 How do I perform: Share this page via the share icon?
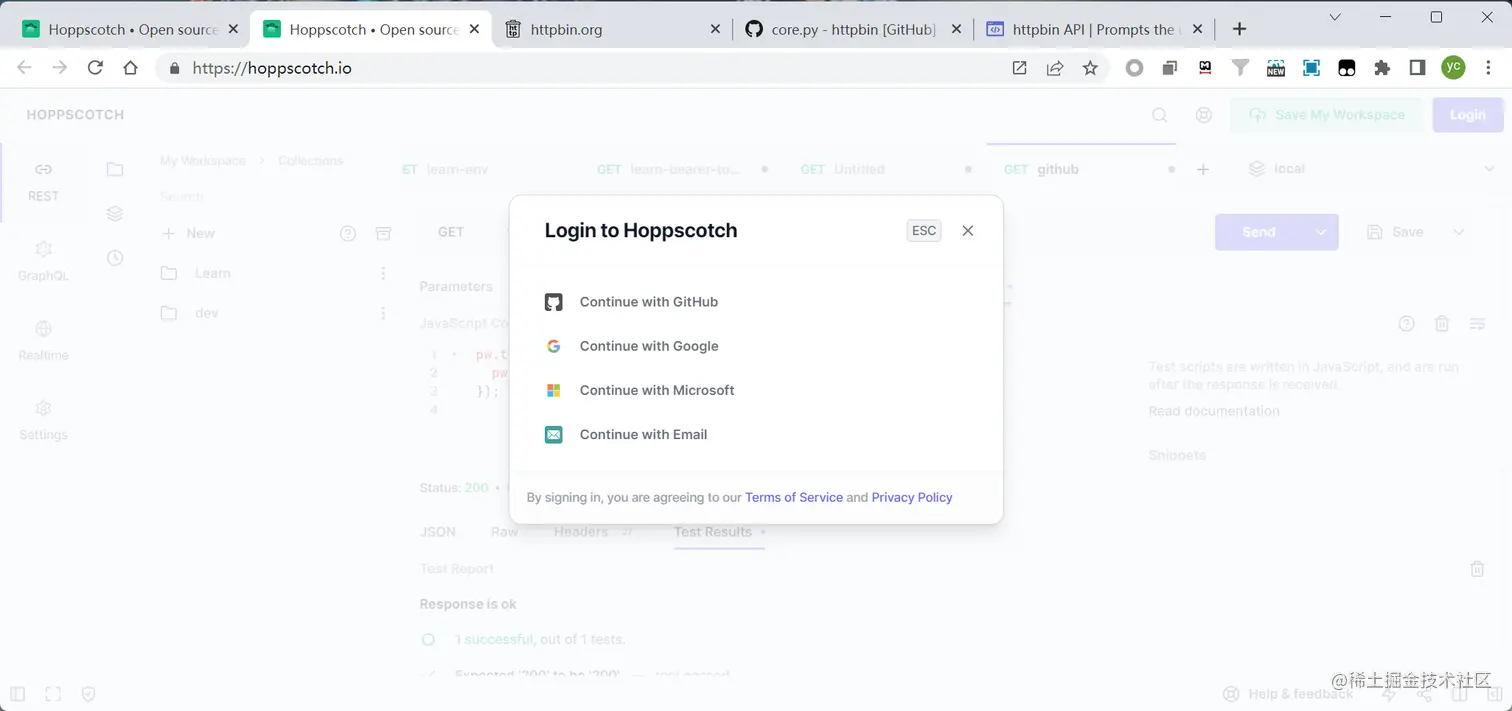tap(1055, 68)
